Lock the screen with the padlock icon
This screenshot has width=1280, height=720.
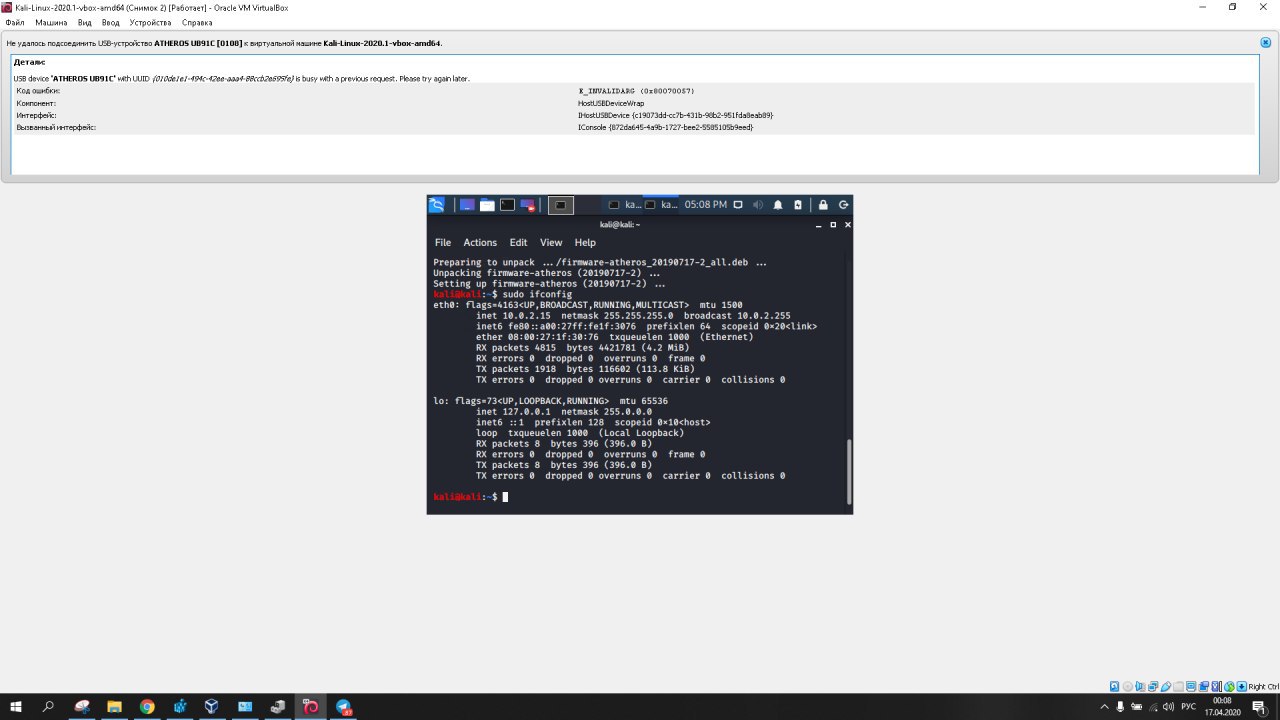pyautogui.click(x=824, y=205)
